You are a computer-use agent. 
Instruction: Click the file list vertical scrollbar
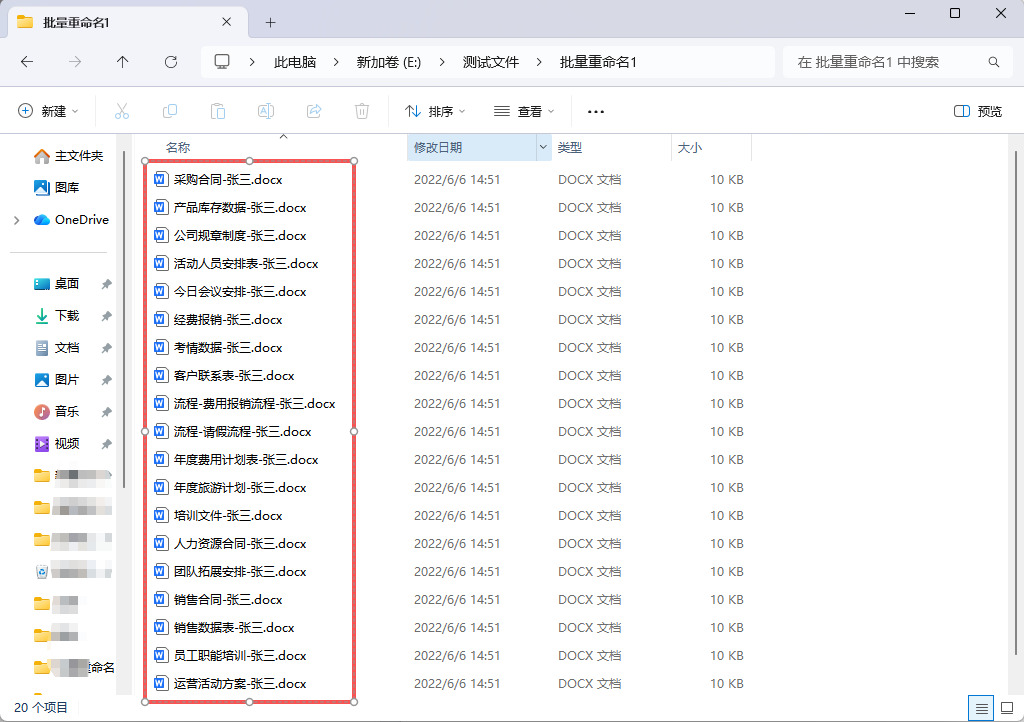click(x=1016, y=401)
